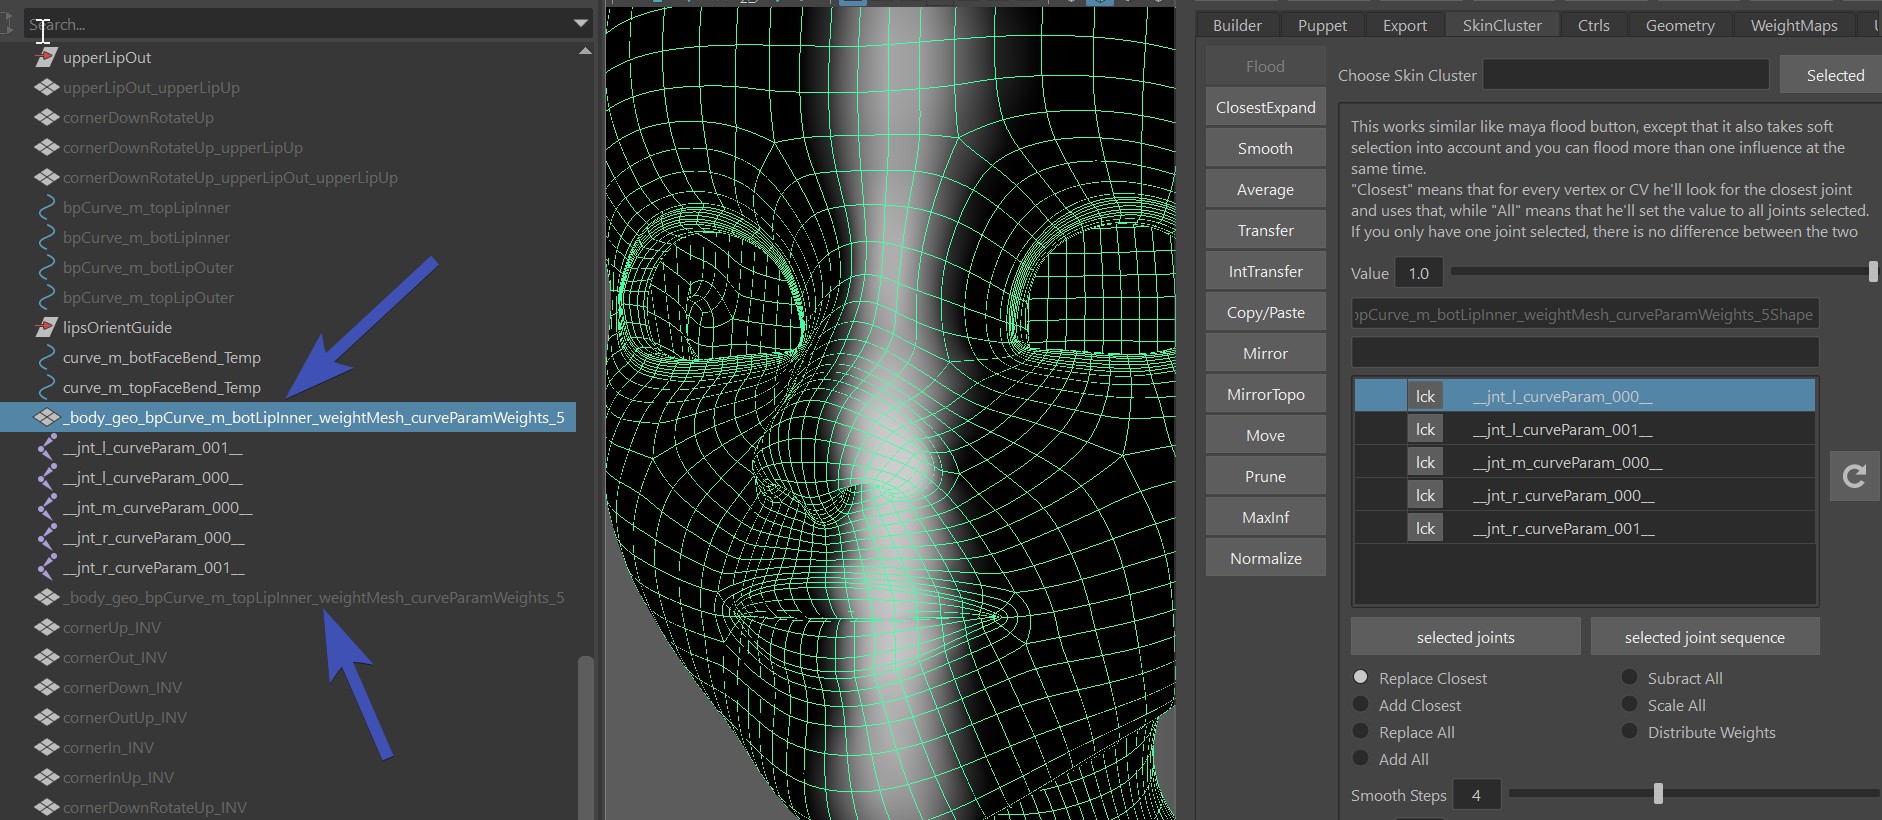The image size is (1882, 820).
Task: Click the lipsOrientGuide node icon
Action: pos(46,328)
